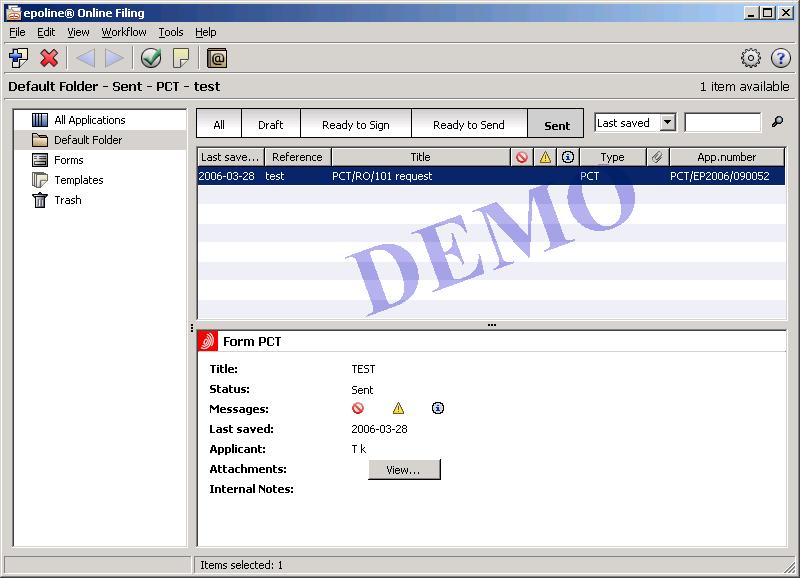The image size is (800, 578).
Task: Click the red error icon beside Messages
Action: click(358, 408)
